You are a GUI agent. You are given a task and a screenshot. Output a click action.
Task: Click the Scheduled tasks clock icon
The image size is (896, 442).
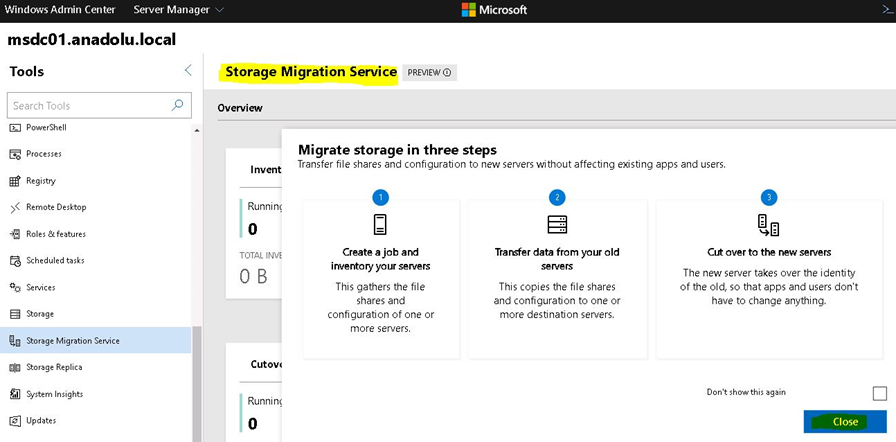click(x=15, y=260)
